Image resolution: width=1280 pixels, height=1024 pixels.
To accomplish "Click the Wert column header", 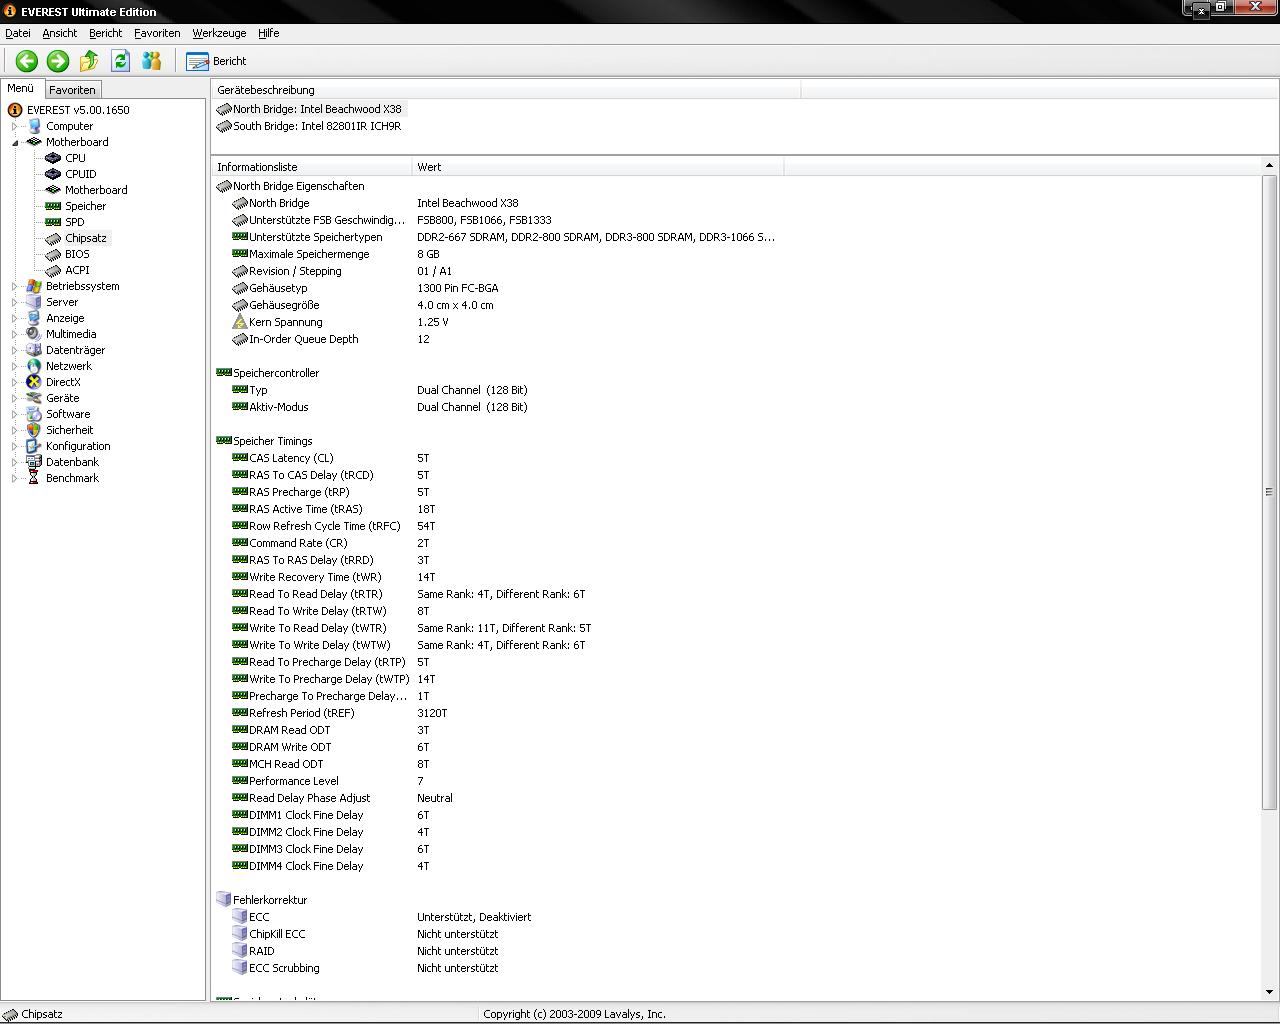I will coord(598,167).
